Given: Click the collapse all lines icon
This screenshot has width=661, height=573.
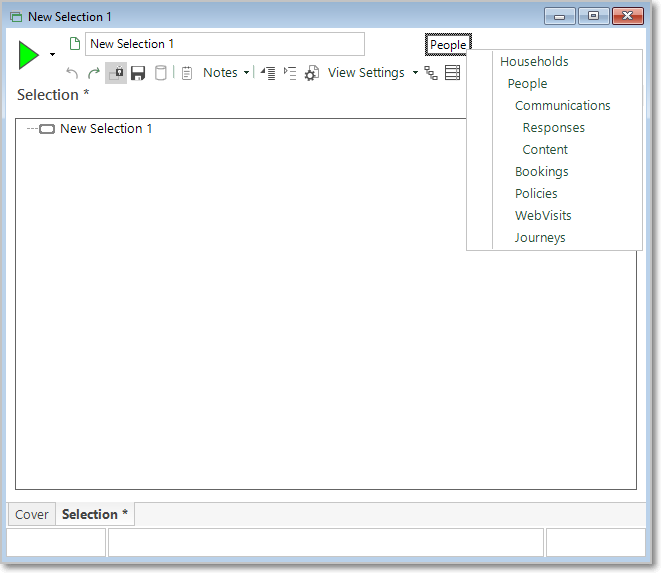Looking at the screenshot, I should click(268, 73).
